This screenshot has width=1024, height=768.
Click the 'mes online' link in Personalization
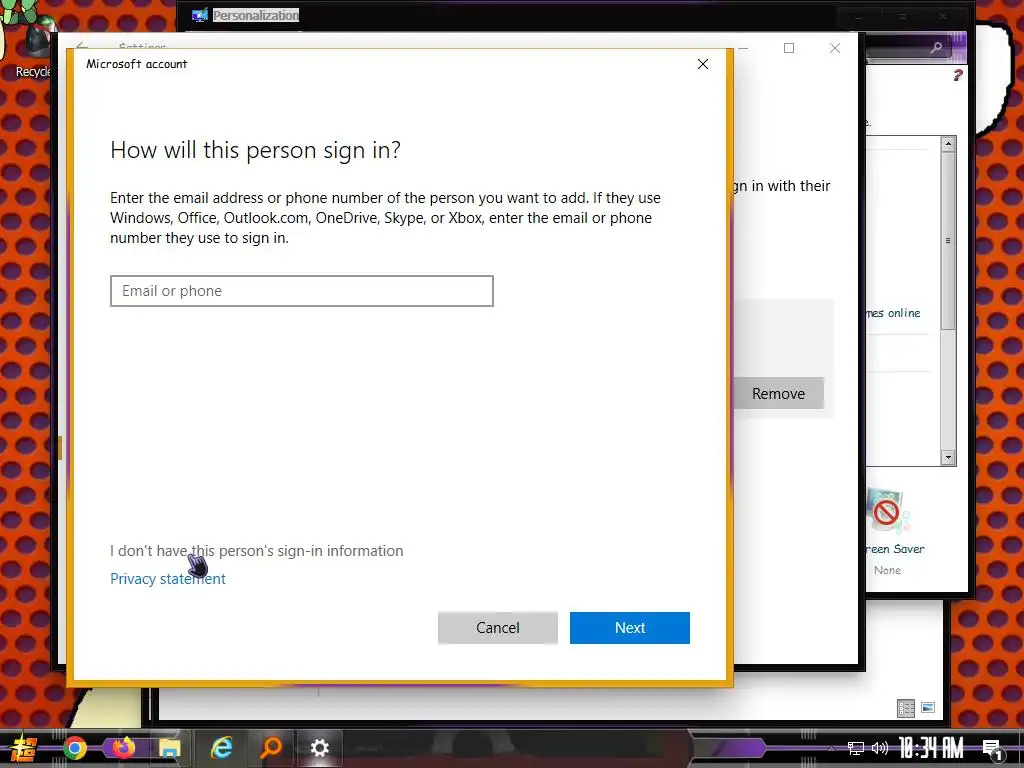click(893, 313)
